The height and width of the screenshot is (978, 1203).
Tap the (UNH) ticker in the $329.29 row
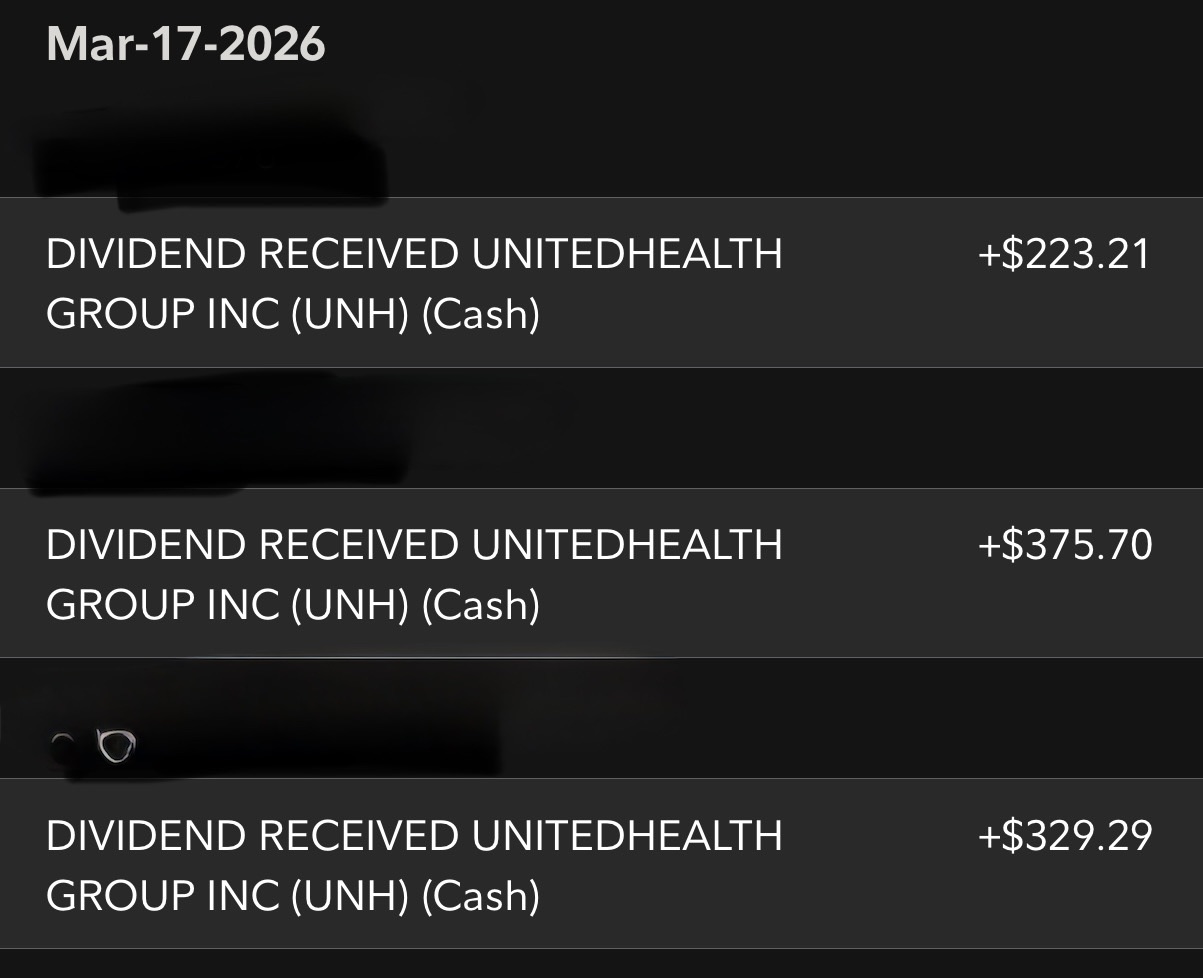[350, 896]
